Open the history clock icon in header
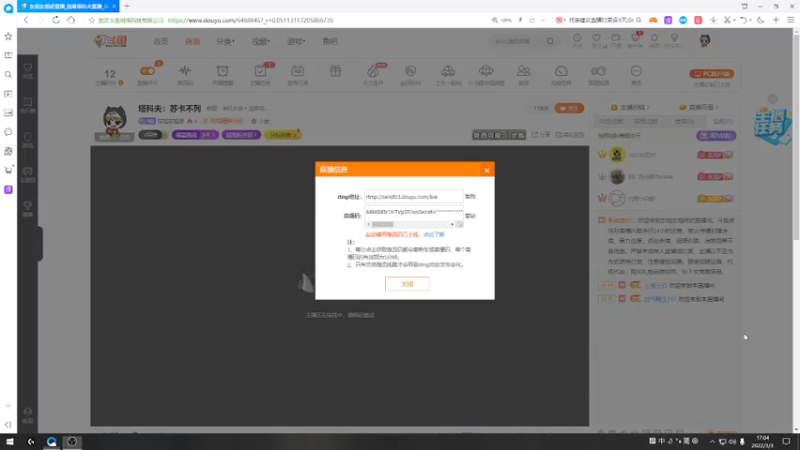This screenshot has height=450, width=800. point(577,40)
